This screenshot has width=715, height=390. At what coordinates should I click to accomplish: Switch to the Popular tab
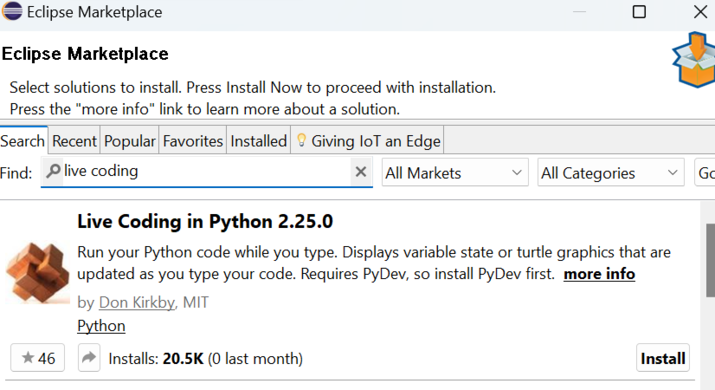pos(130,141)
